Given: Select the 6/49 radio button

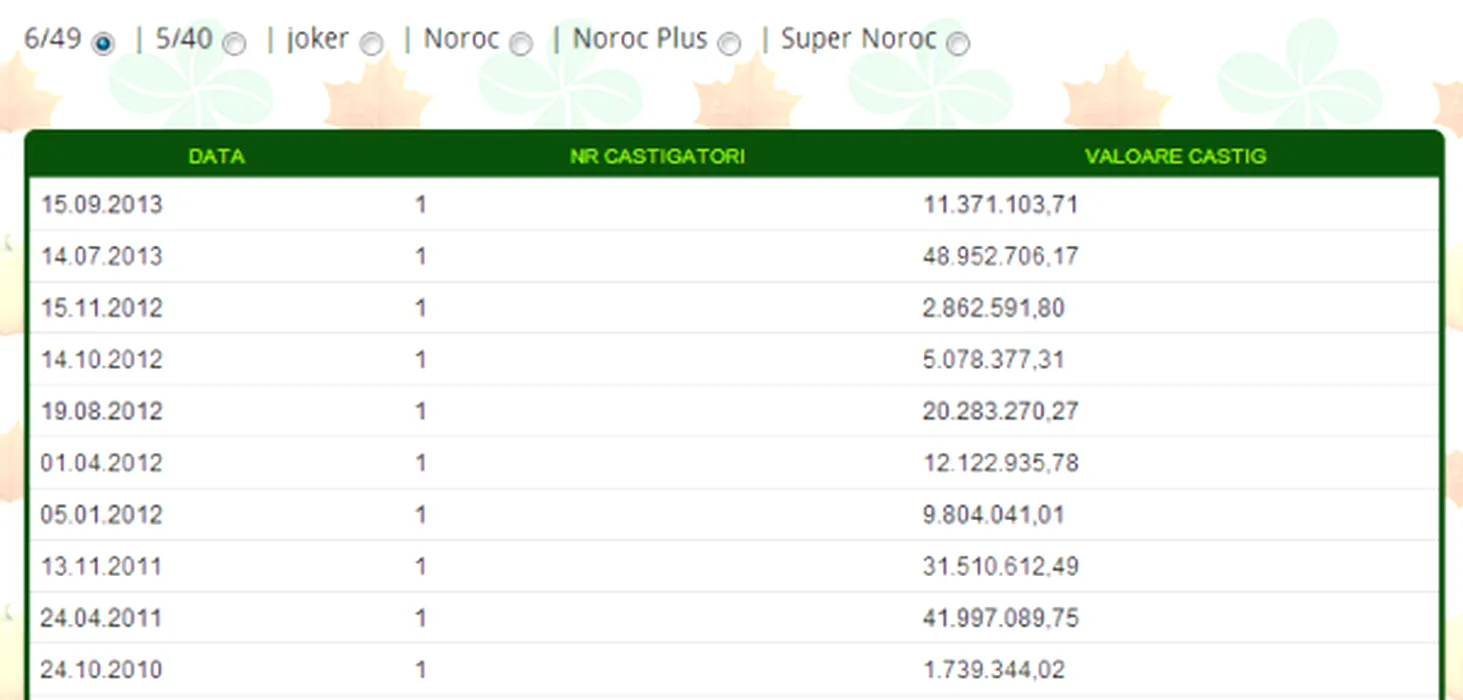Looking at the screenshot, I should 102,44.
